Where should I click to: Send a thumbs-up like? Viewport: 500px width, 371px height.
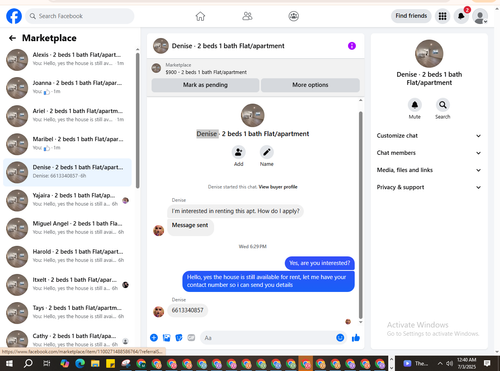(x=356, y=338)
